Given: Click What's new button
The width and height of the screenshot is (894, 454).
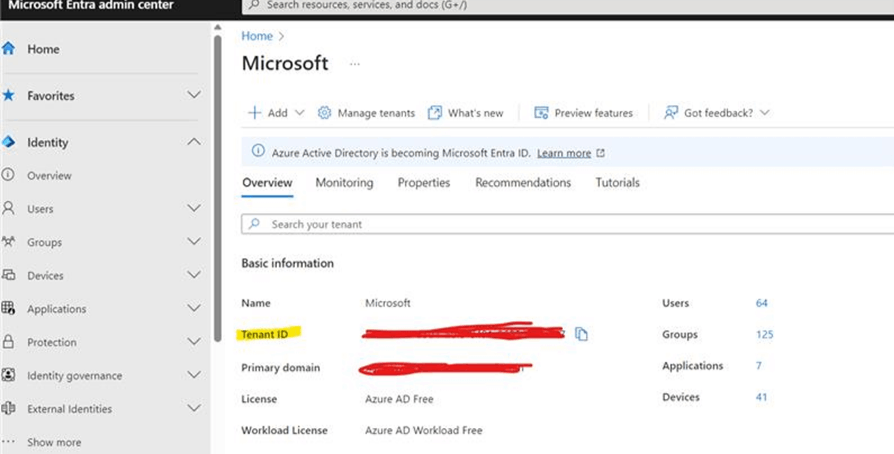Looking at the screenshot, I should coord(466,113).
